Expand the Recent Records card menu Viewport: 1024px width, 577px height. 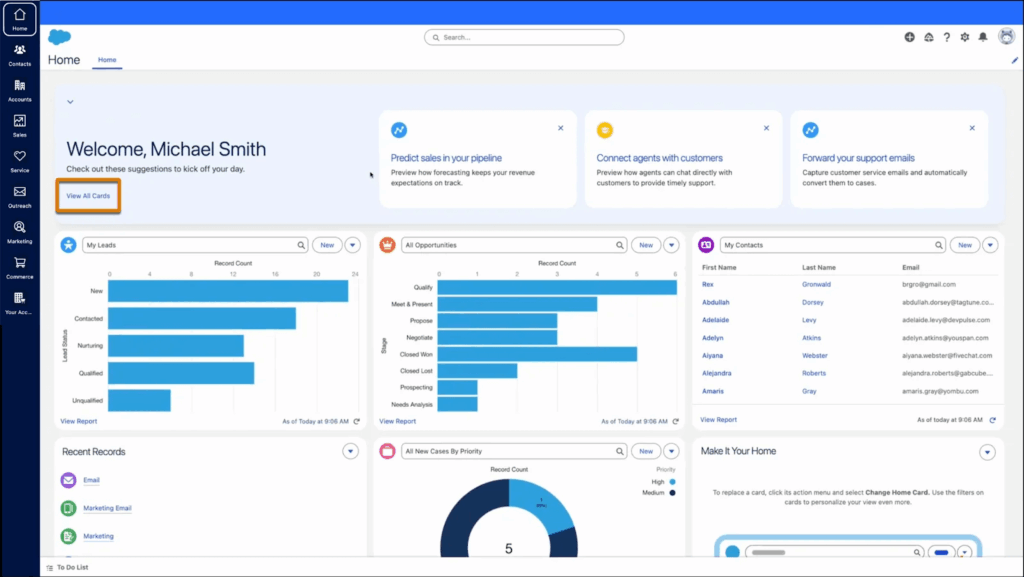click(350, 452)
